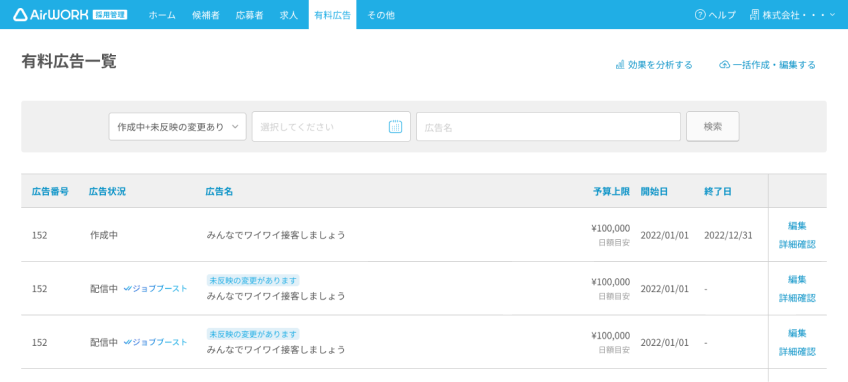Open the 候補者 tab
The height and width of the screenshot is (382, 848).
tap(206, 15)
